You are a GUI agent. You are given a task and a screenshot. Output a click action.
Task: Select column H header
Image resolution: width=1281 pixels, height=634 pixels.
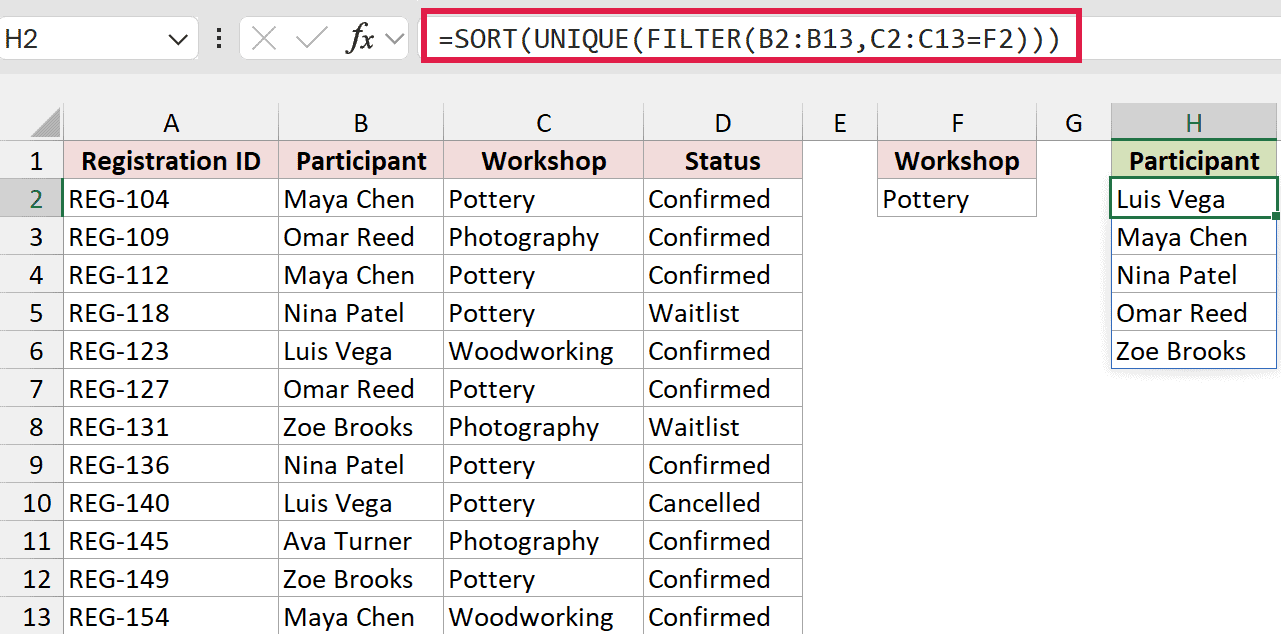1194,123
